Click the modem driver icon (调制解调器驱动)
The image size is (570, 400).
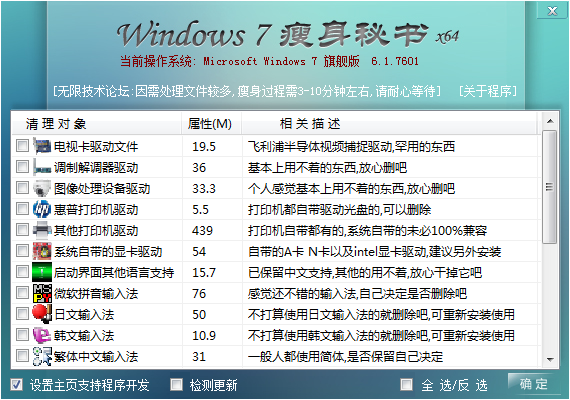tap(42, 167)
